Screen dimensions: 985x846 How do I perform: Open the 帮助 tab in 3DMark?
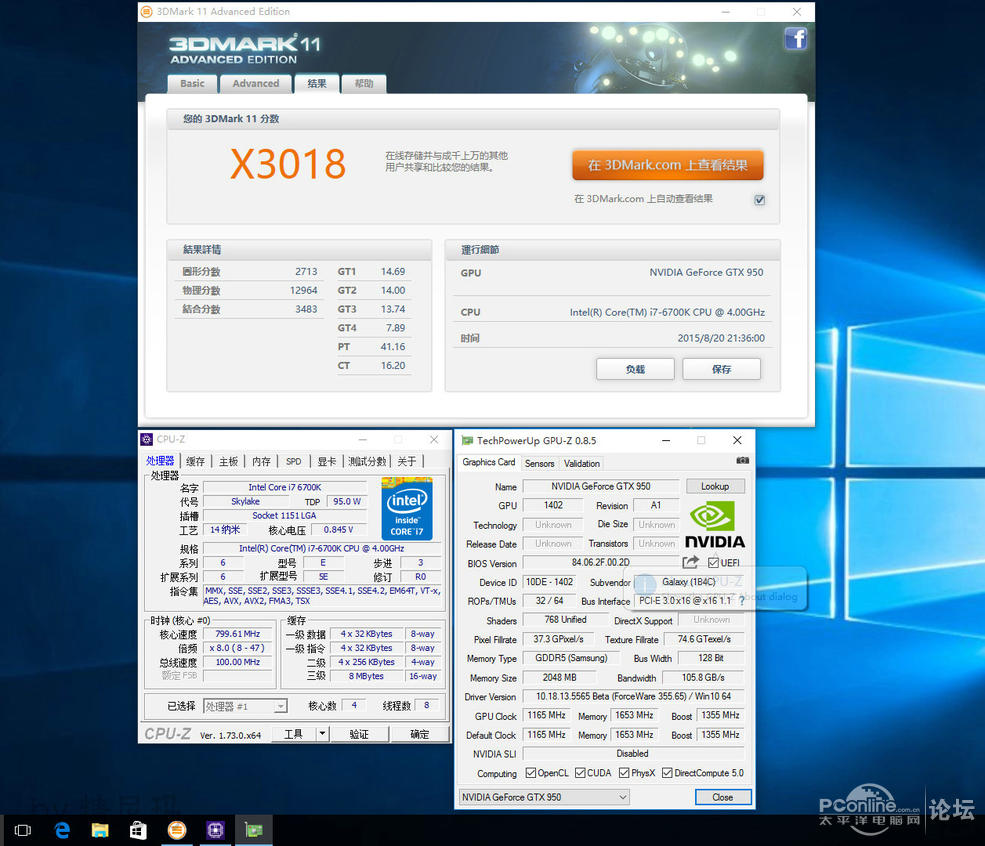pyautogui.click(x=364, y=84)
